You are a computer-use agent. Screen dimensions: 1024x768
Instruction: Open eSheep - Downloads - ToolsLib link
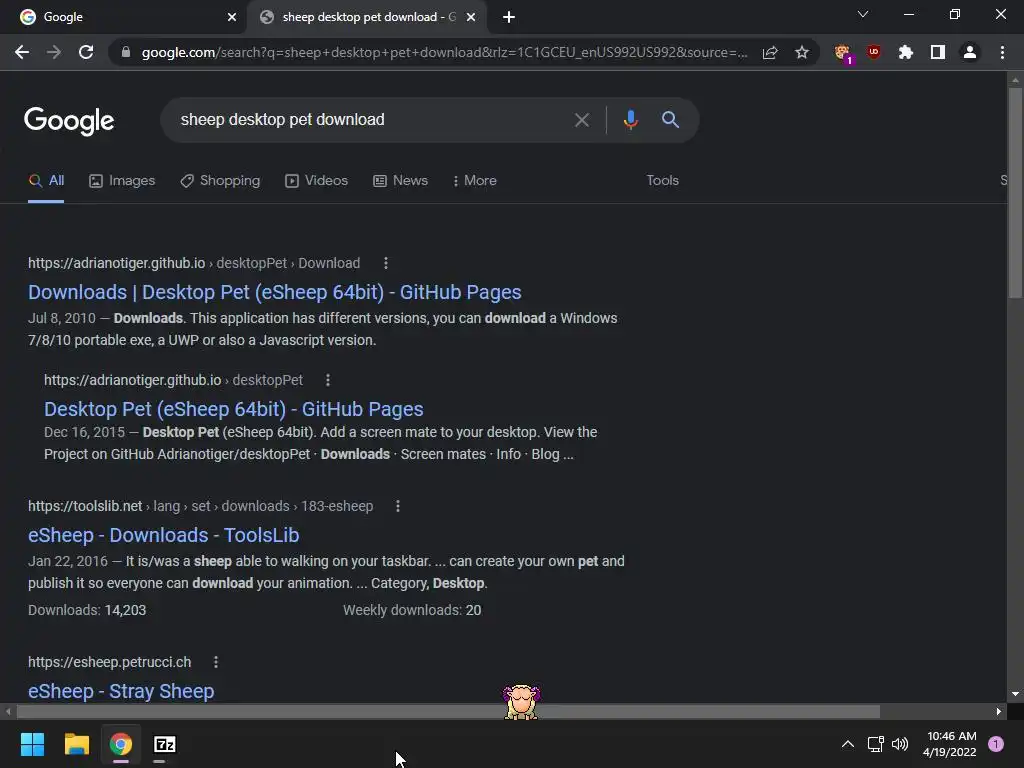tap(163, 535)
